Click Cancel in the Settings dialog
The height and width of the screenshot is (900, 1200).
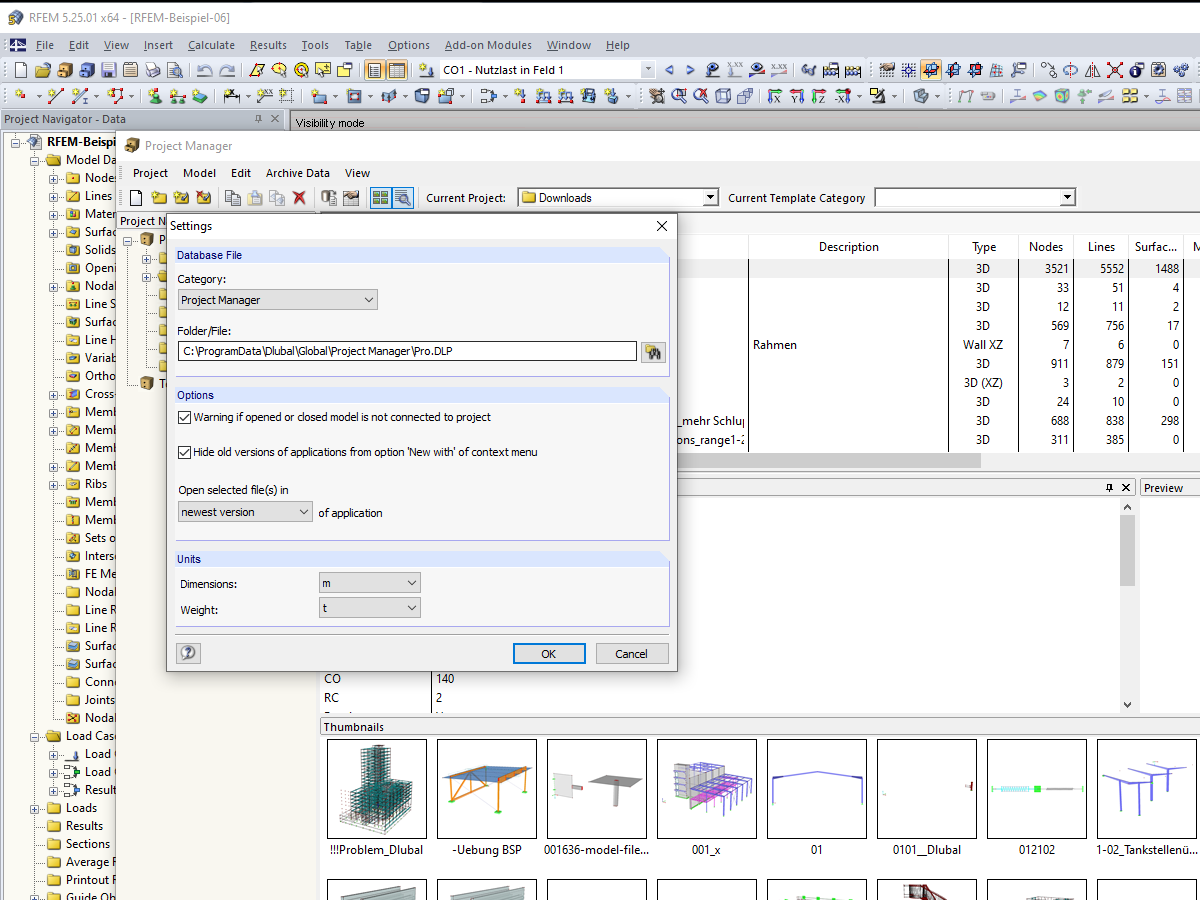tap(632, 653)
